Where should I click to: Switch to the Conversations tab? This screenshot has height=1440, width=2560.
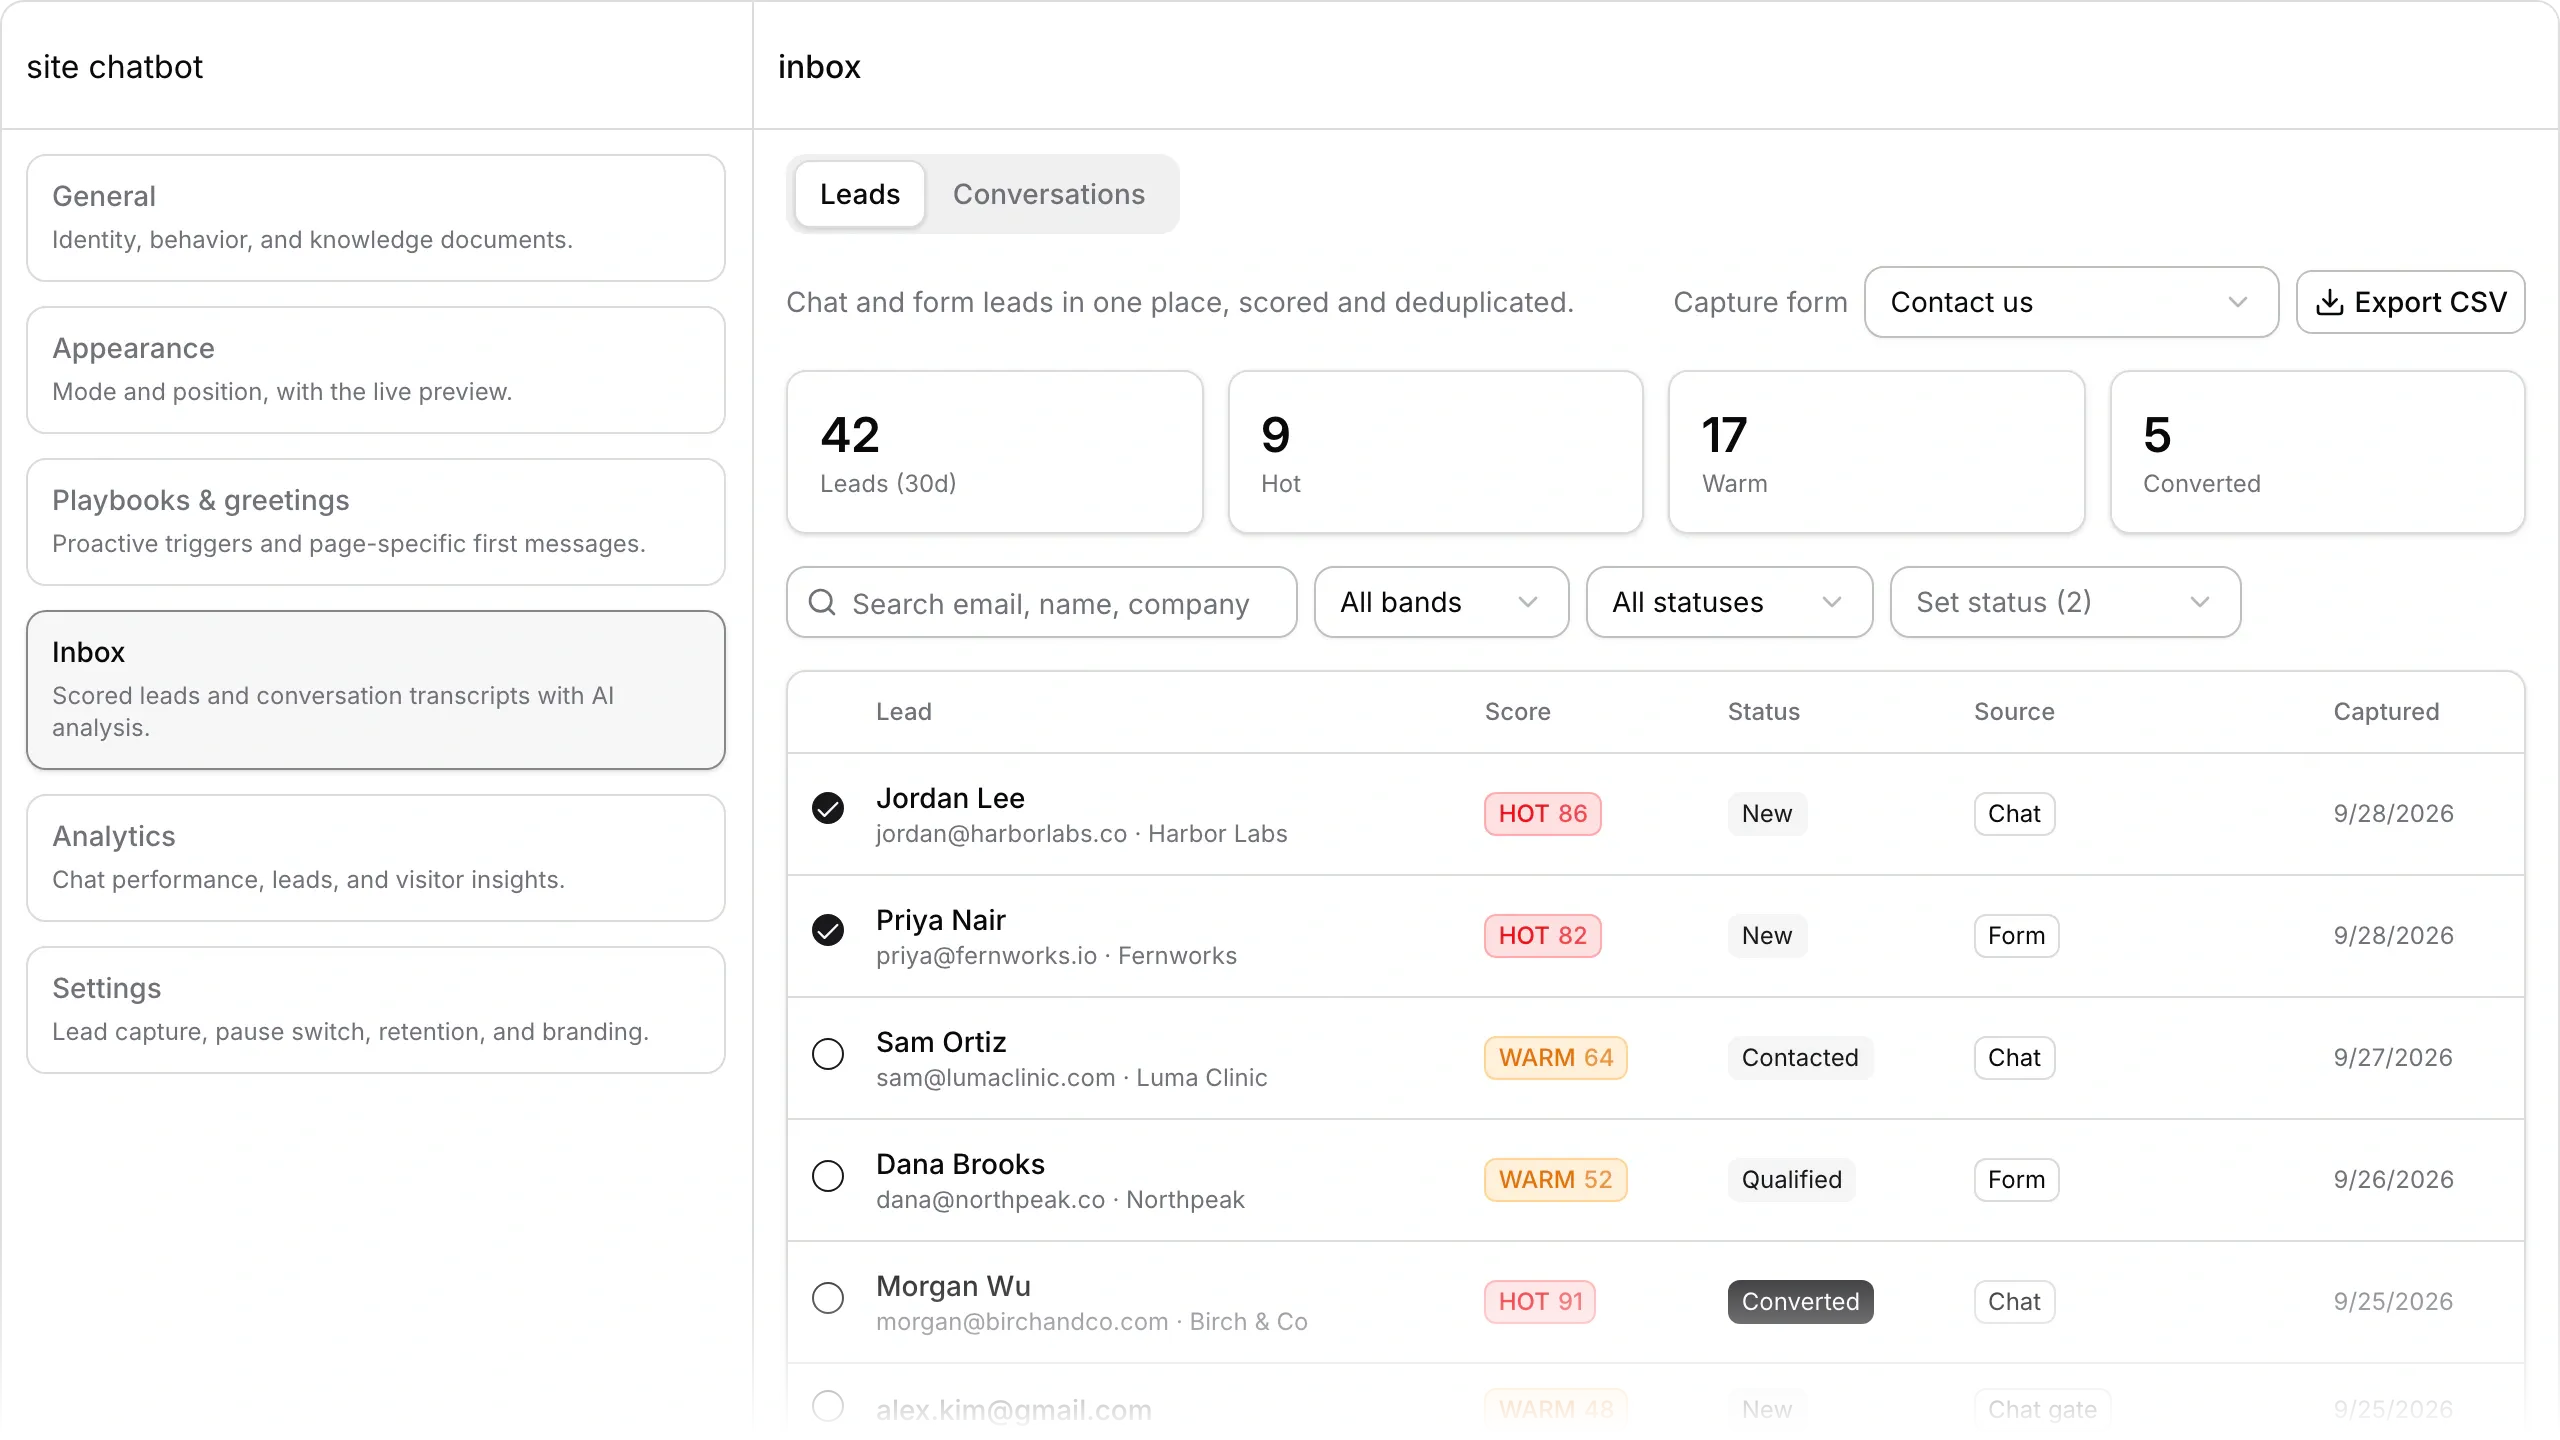1049,194
